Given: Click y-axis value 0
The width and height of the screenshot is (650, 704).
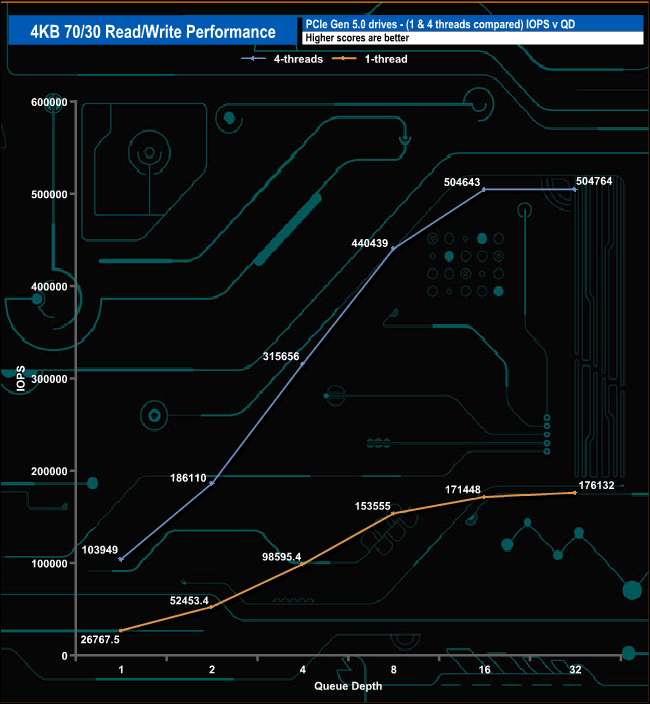Looking at the screenshot, I should 65,656.
